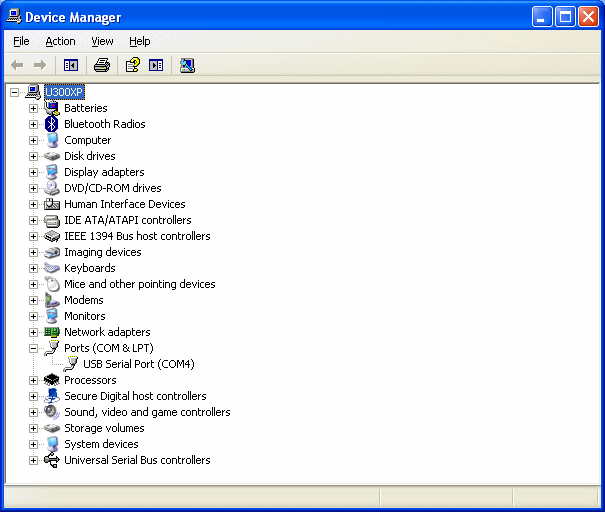Screen dimensions: 605x512
Task: Expand the Batteries node
Action: pyautogui.click(x=33, y=108)
